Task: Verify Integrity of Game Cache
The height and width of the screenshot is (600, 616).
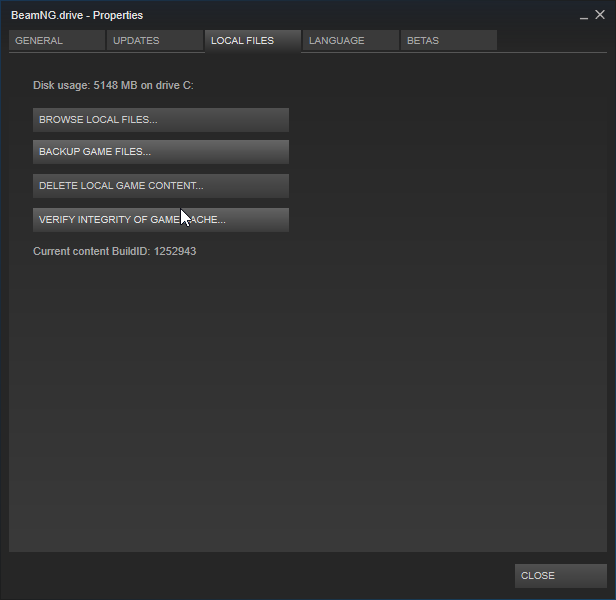Action: pyautogui.click(x=161, y=220)
